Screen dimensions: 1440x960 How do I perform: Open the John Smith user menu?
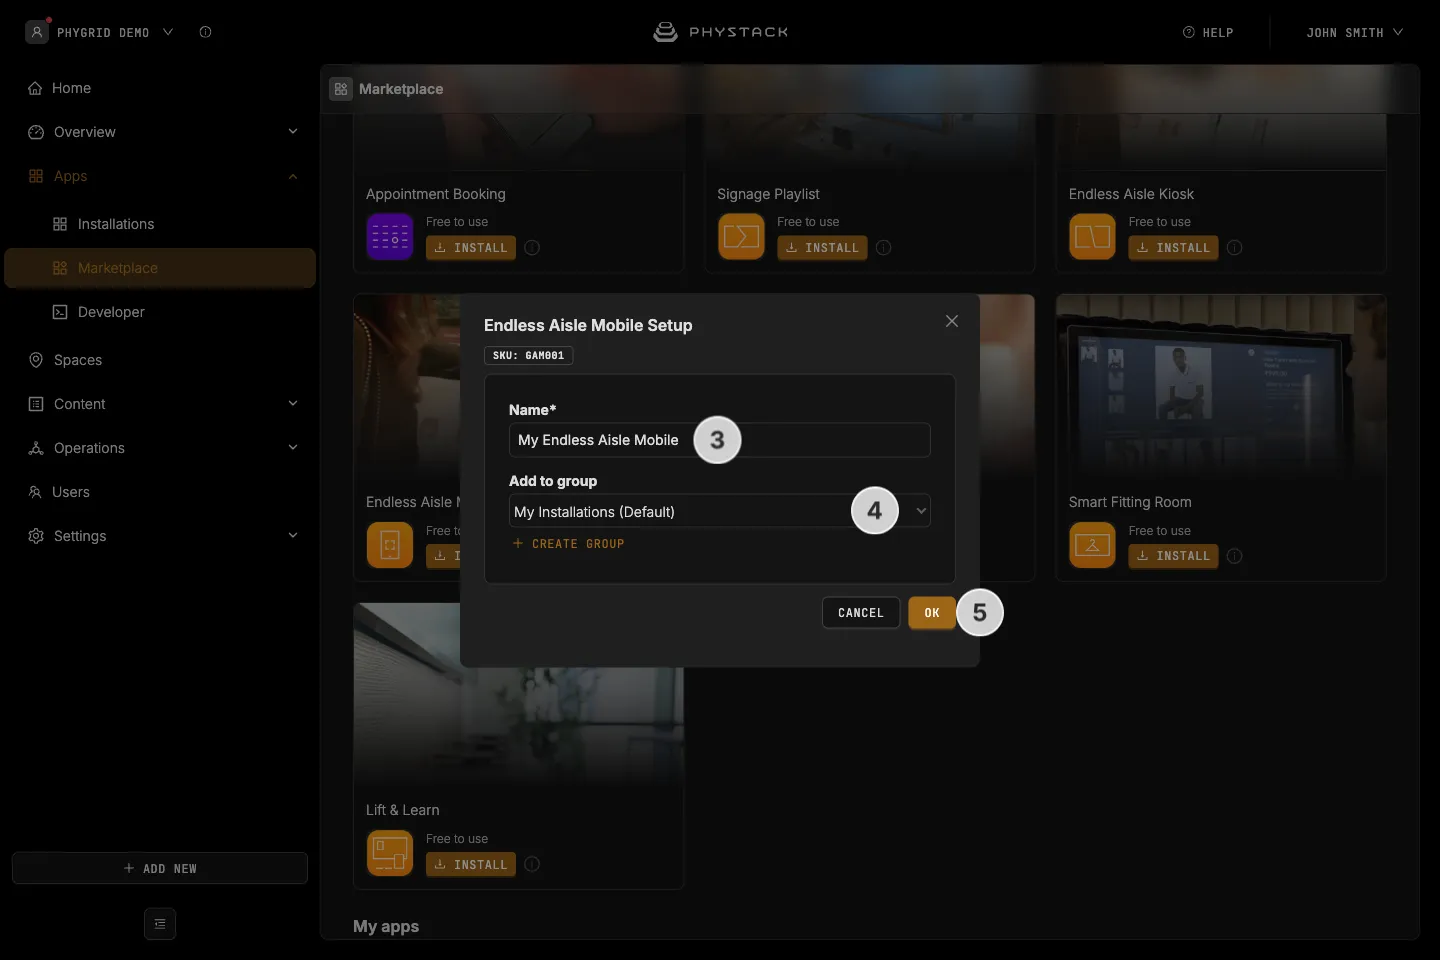coord(1354,32)
